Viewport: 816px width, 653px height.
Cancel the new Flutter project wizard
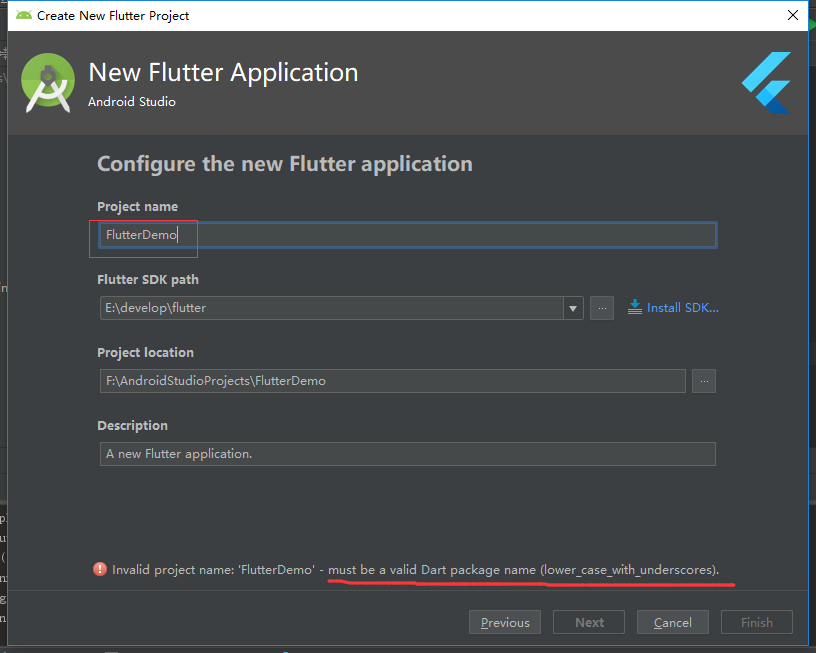(672, 622)
